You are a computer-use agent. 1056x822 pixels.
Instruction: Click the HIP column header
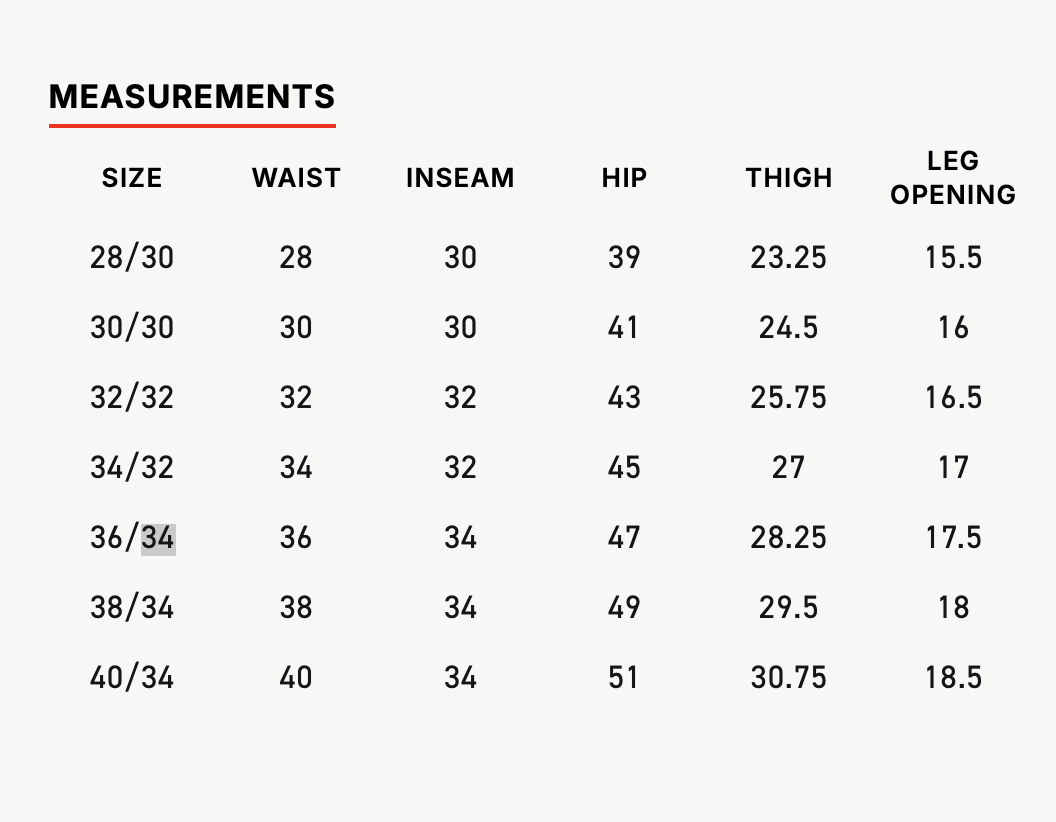(x=624, y=178)
